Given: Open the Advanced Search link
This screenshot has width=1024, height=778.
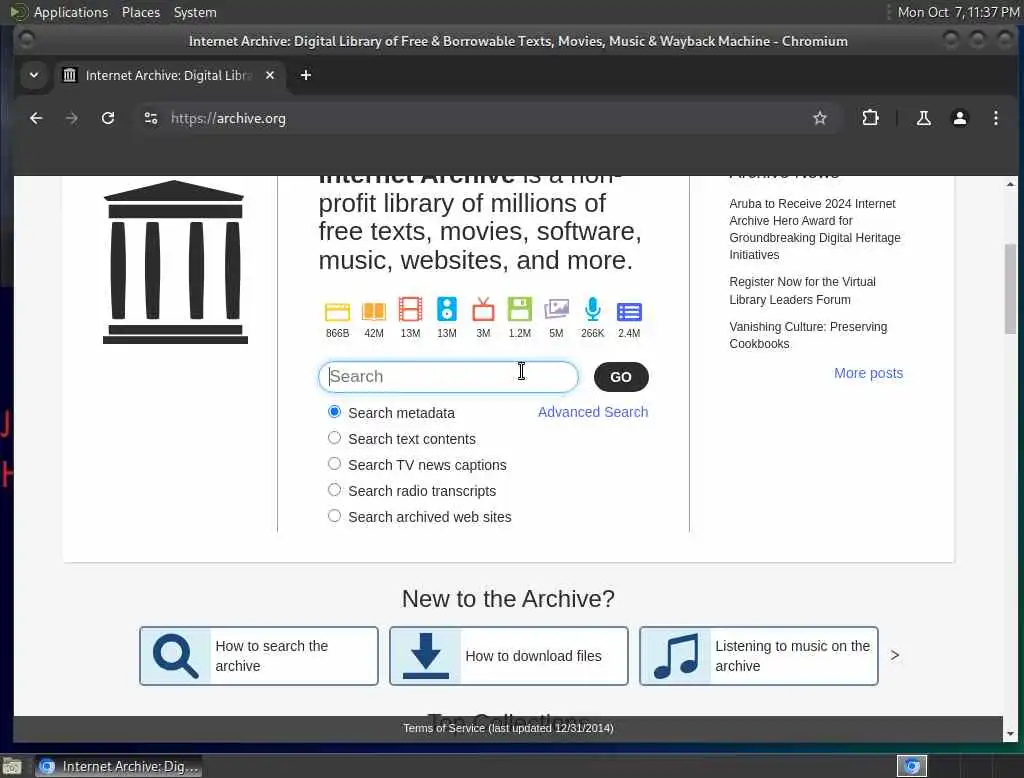Looking at the screenshot, I should (593, 412).
